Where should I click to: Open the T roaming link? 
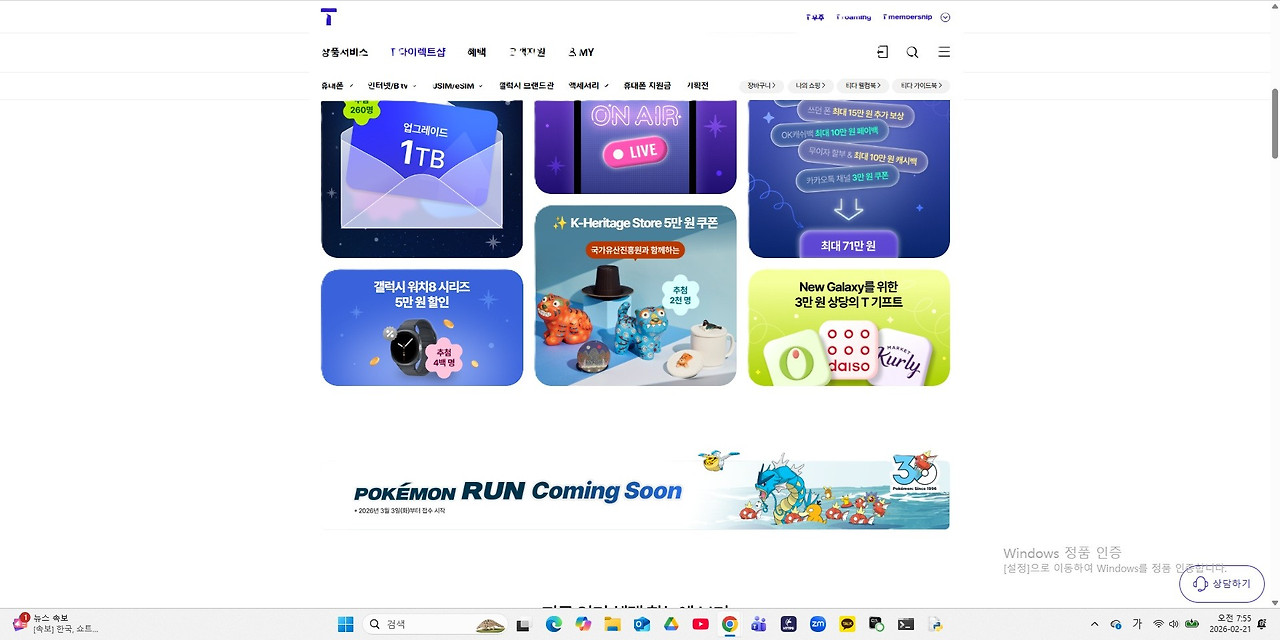tap(853, 17)
